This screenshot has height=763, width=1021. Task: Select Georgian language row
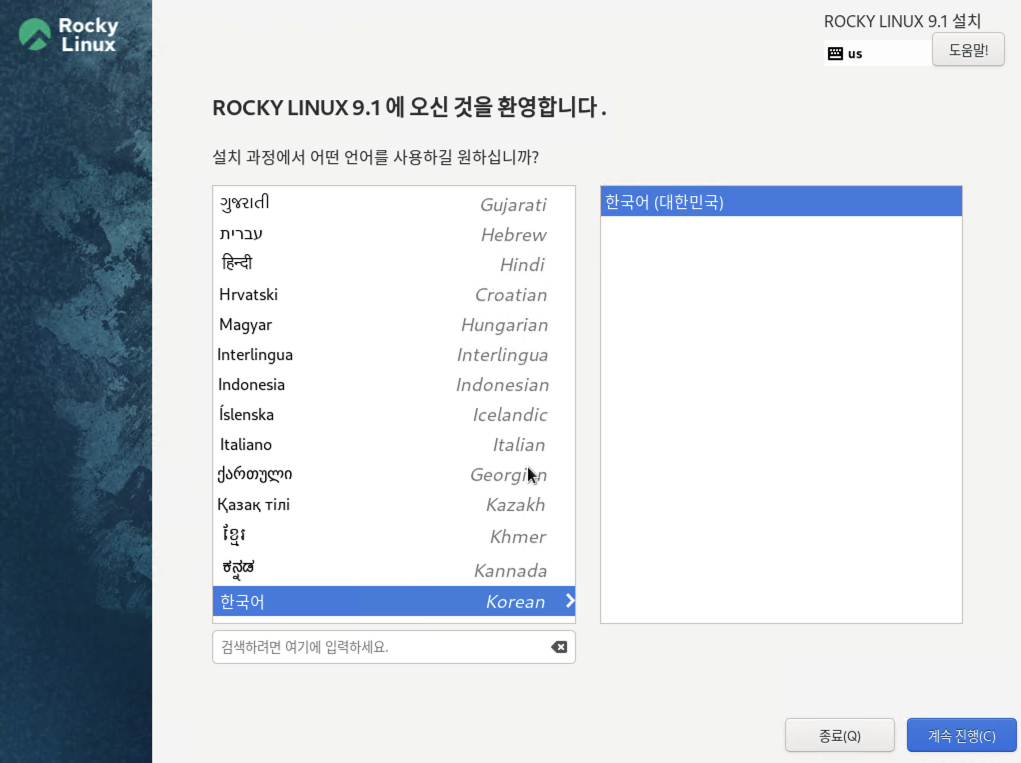pos(393,474)
